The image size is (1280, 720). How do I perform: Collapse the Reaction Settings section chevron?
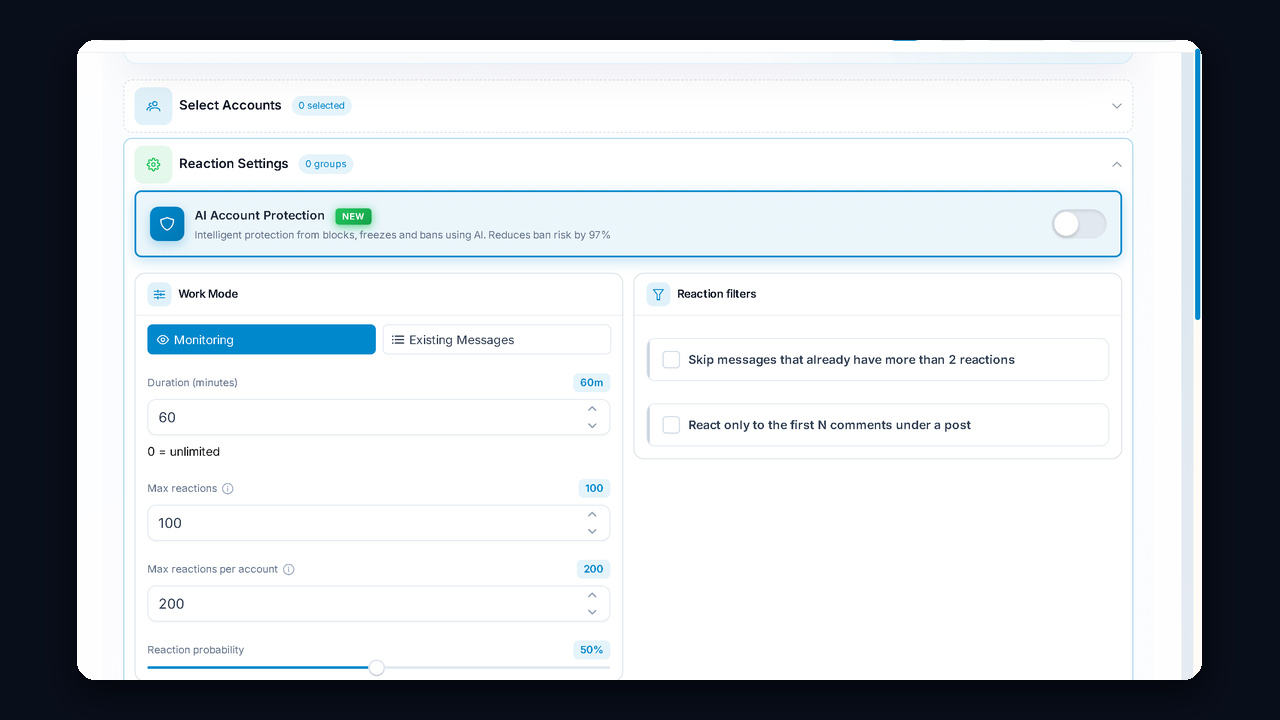[1117, 164]
